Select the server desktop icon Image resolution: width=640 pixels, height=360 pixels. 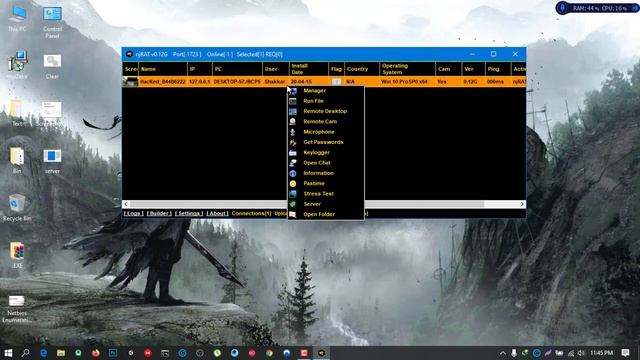[x=52, y=161]
